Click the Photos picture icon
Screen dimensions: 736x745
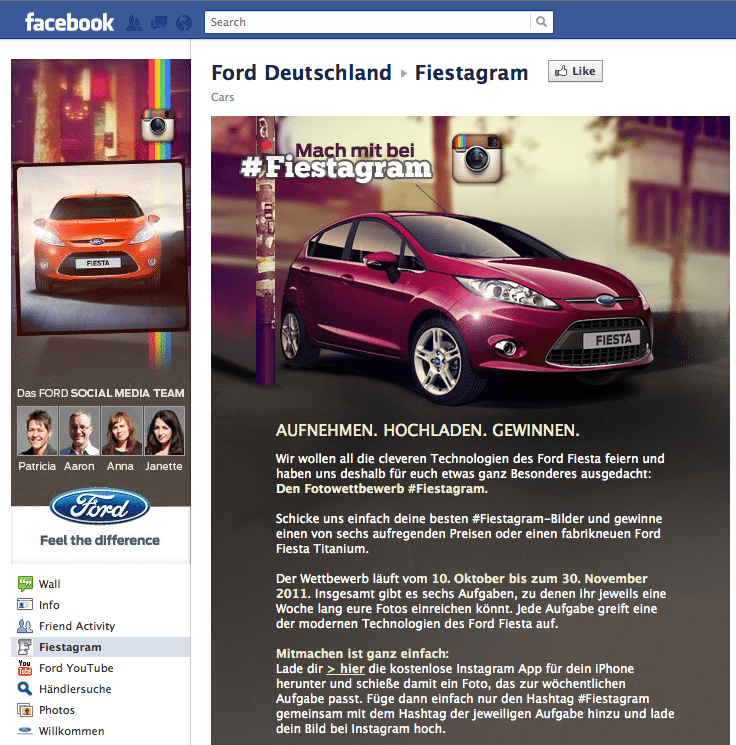point(25,710)
